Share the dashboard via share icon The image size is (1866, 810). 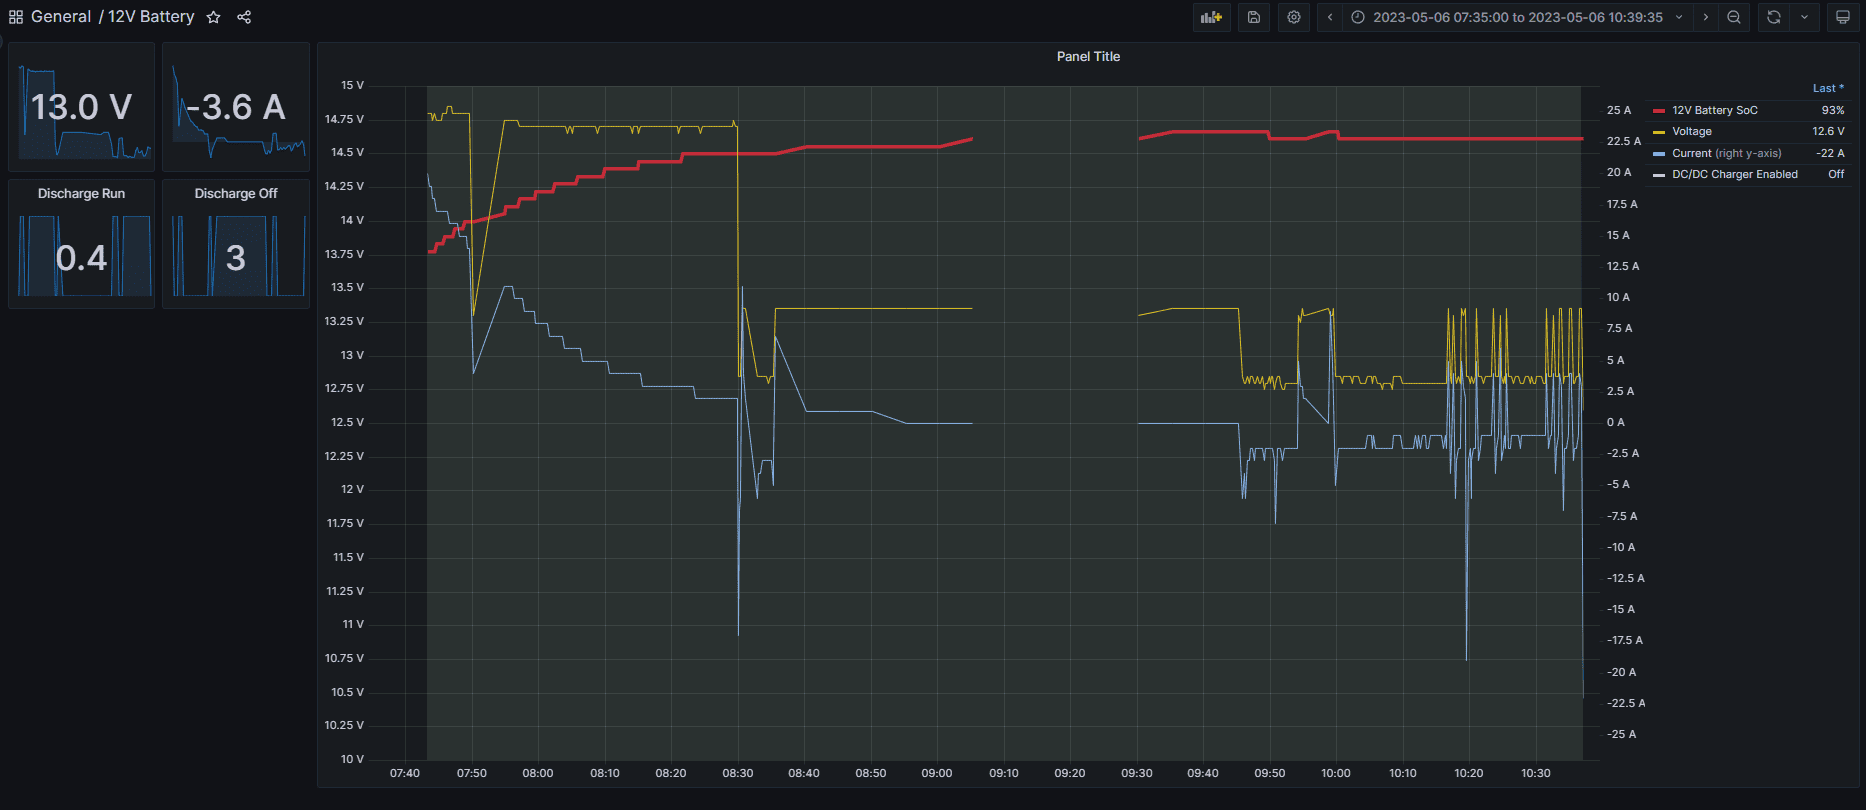click(x=244, y=17)
